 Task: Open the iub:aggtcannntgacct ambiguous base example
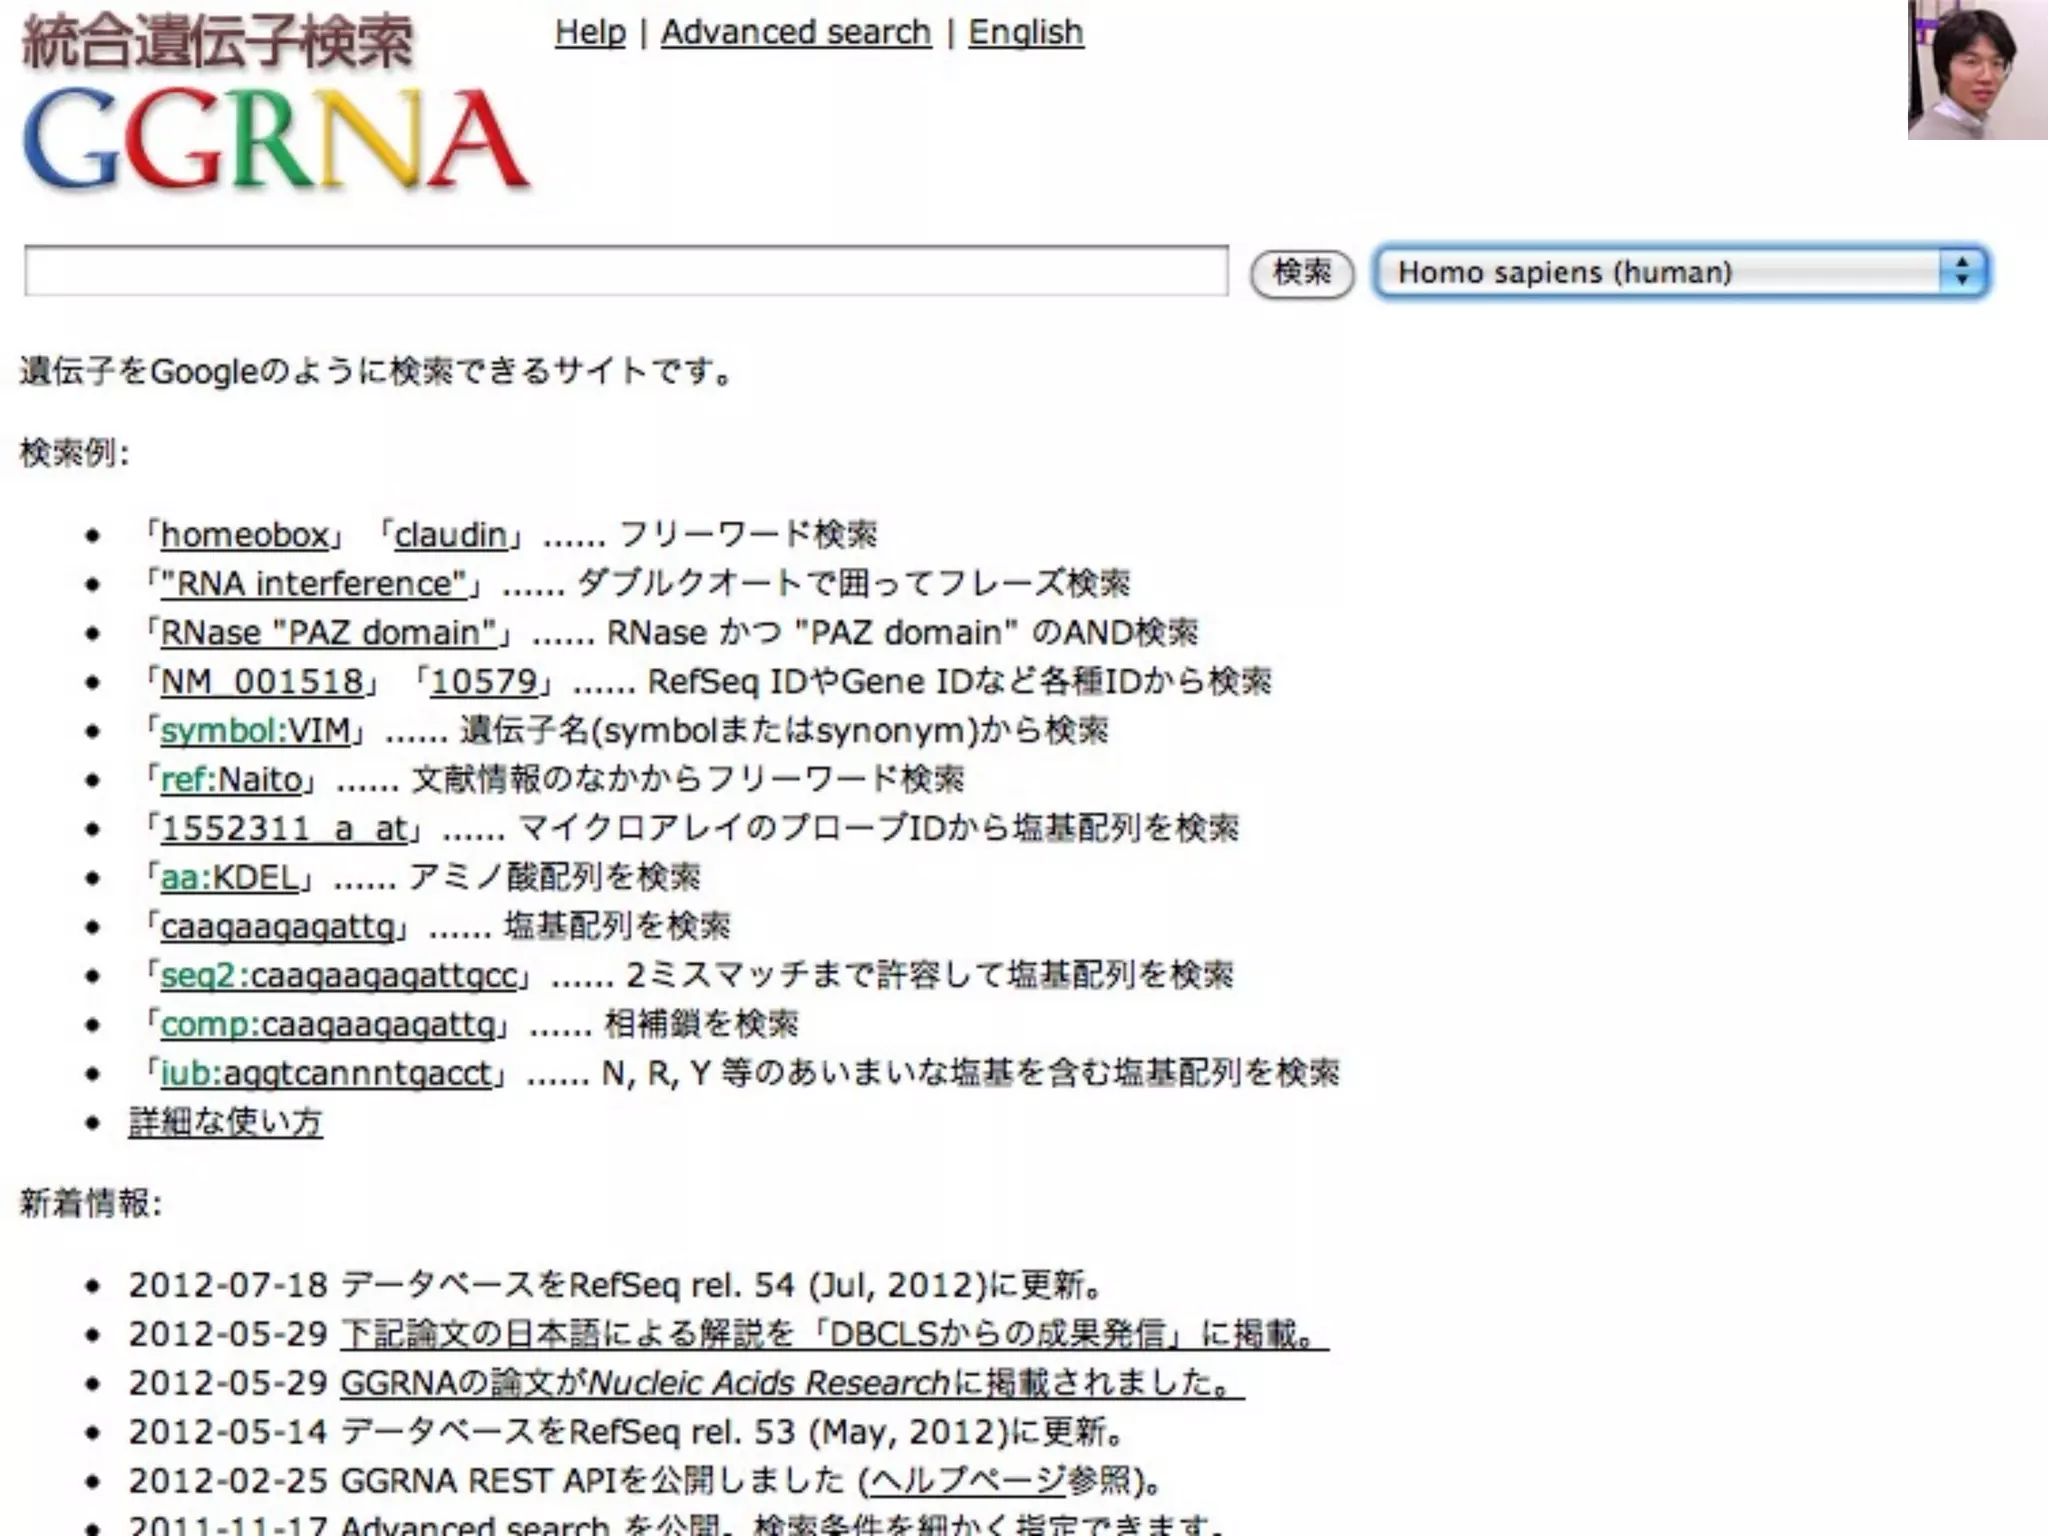(326, 1074)
